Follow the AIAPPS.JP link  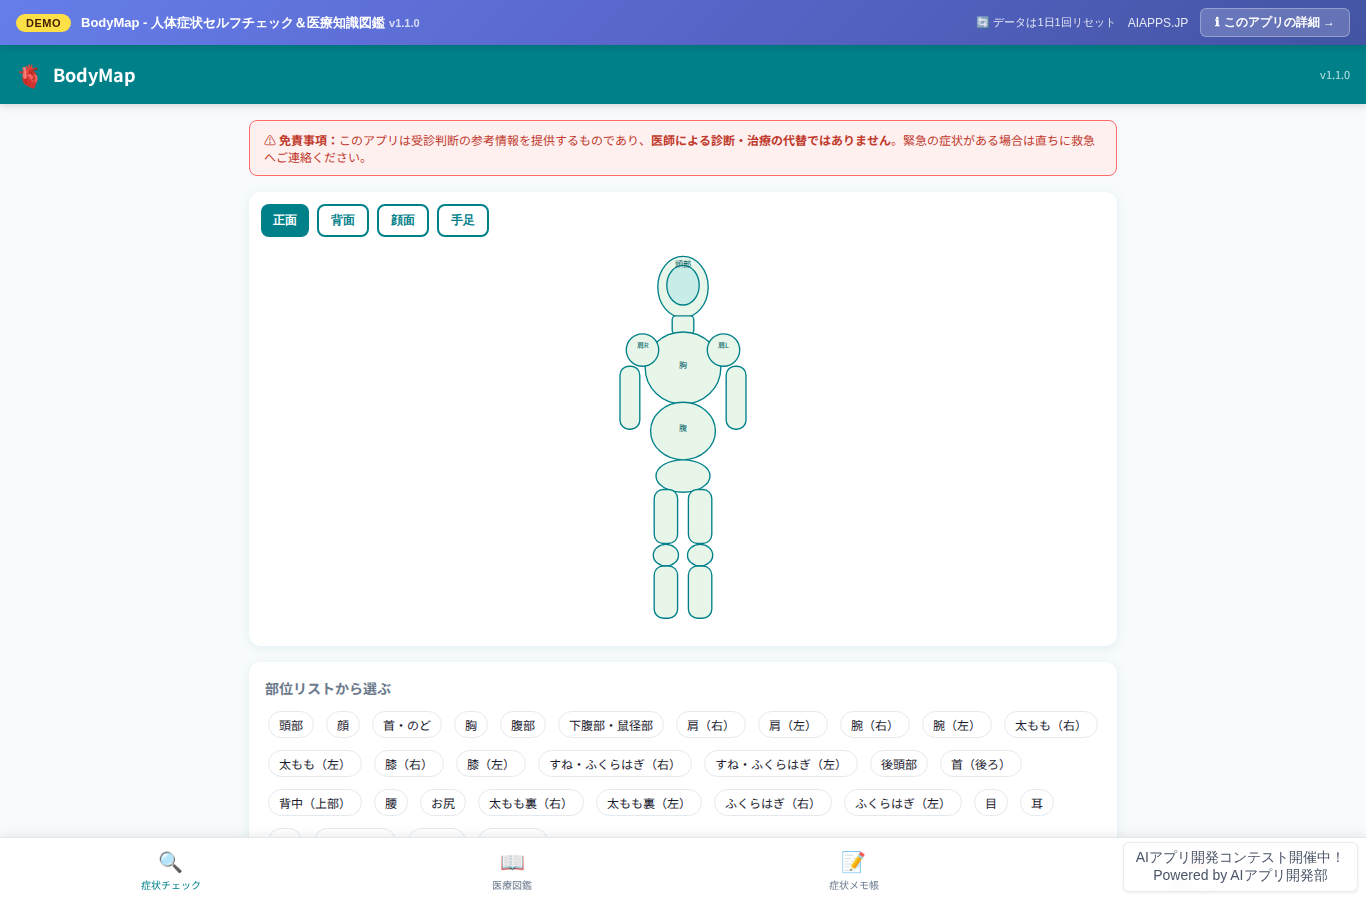click(1157, 22)
